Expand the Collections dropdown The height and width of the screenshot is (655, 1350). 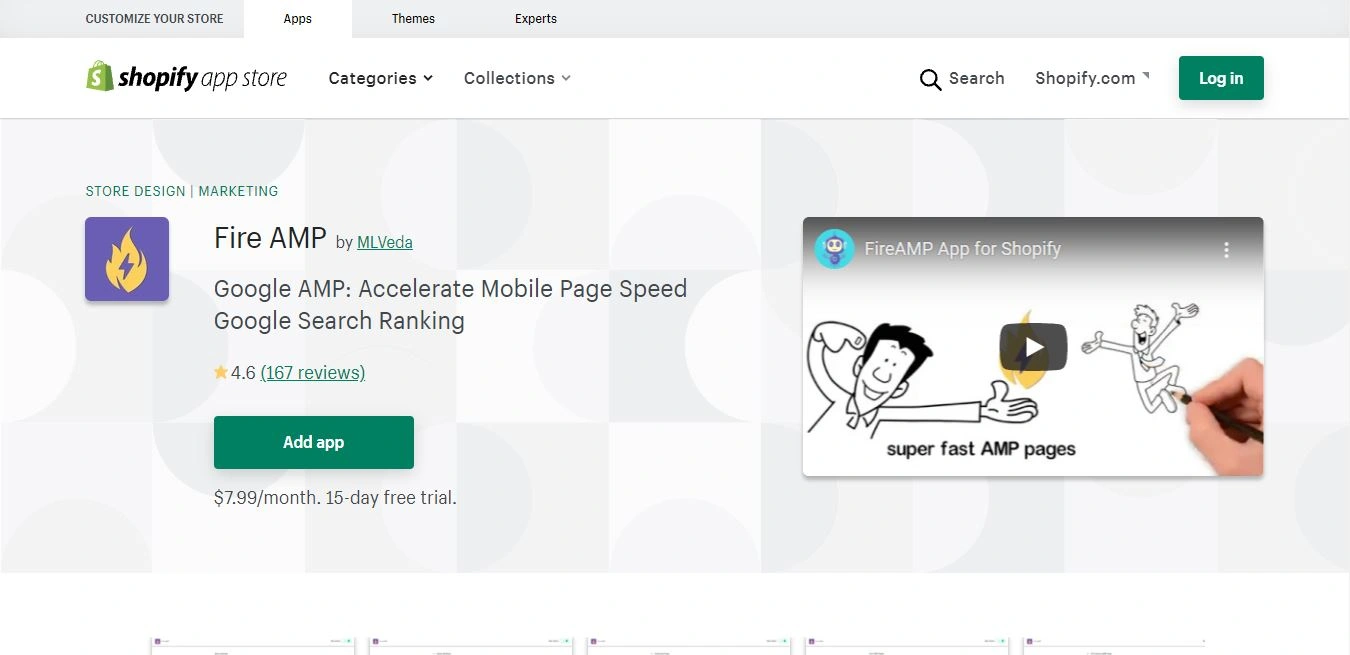tap(517, 78)
